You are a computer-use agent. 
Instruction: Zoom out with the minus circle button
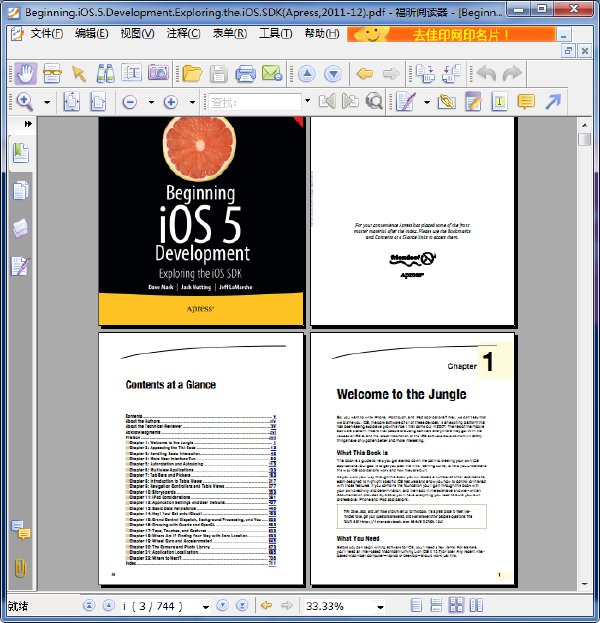[130, 103]
